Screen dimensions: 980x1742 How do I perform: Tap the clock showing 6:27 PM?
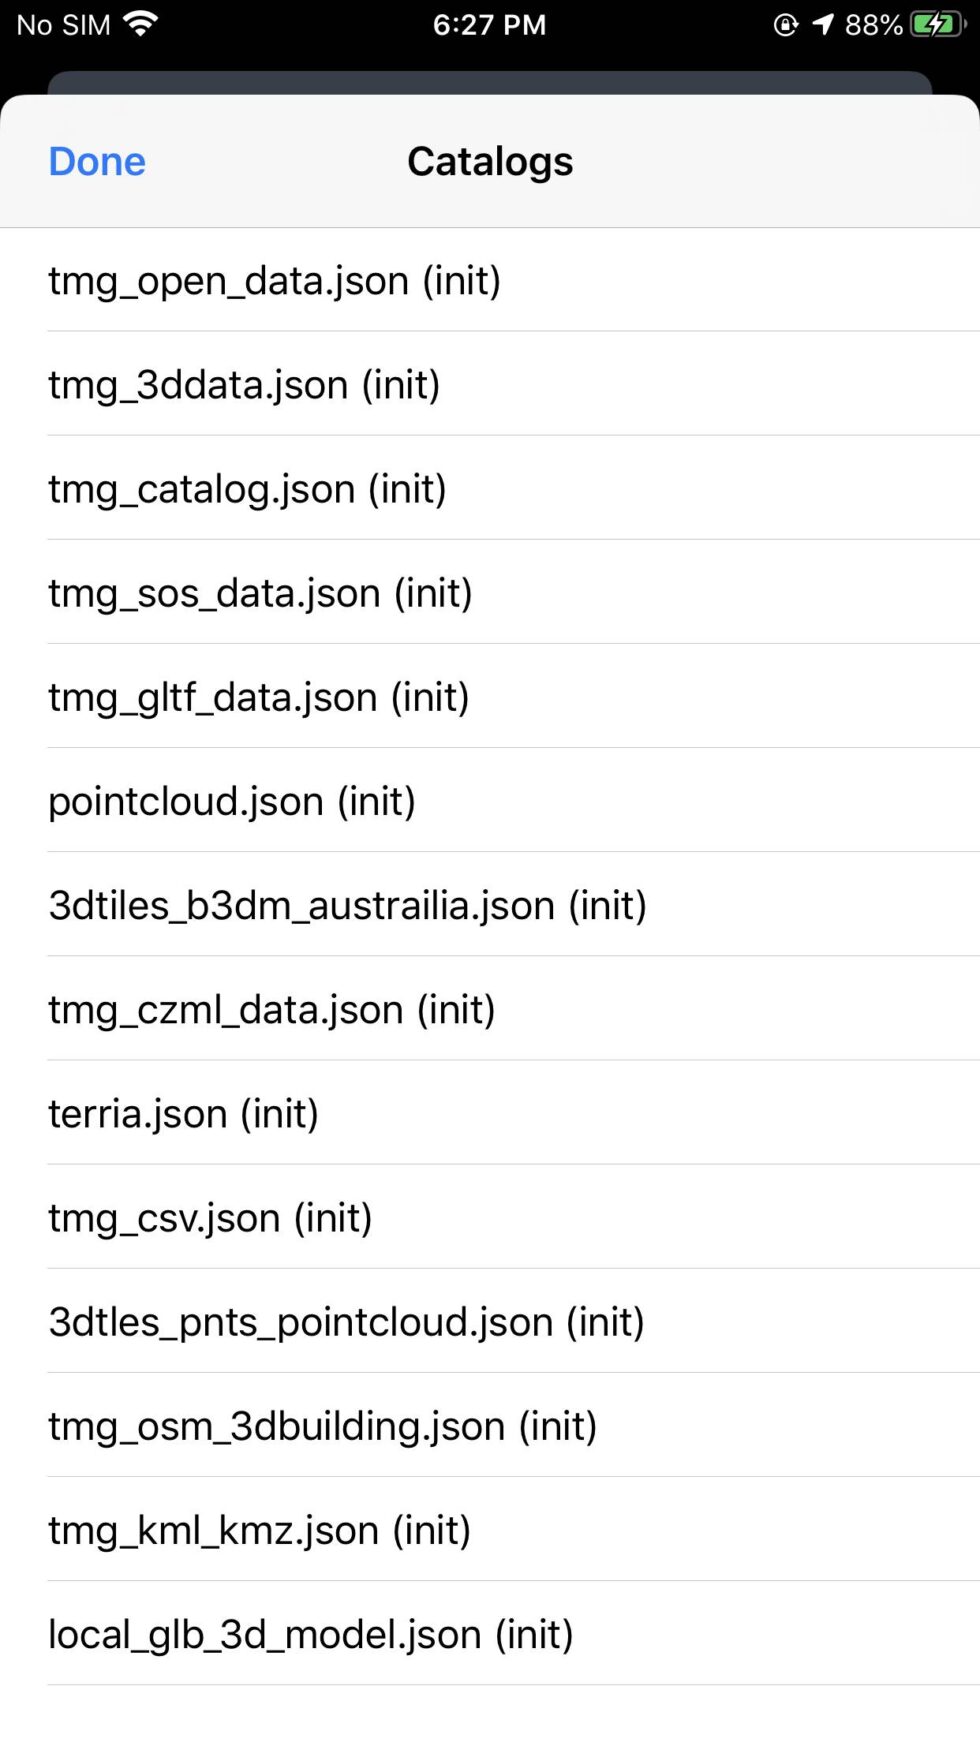[489, 24]
